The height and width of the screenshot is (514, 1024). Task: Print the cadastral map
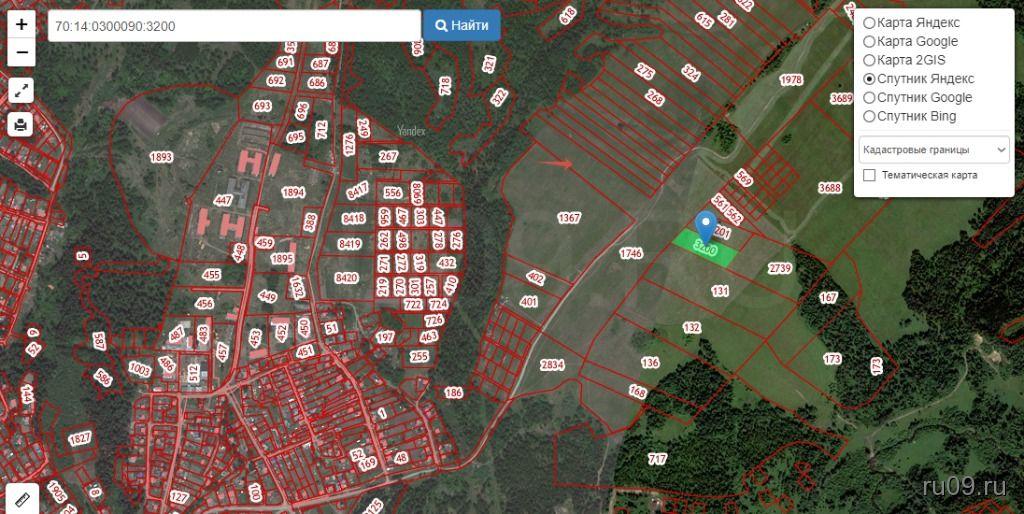click(x=22, y=124)
